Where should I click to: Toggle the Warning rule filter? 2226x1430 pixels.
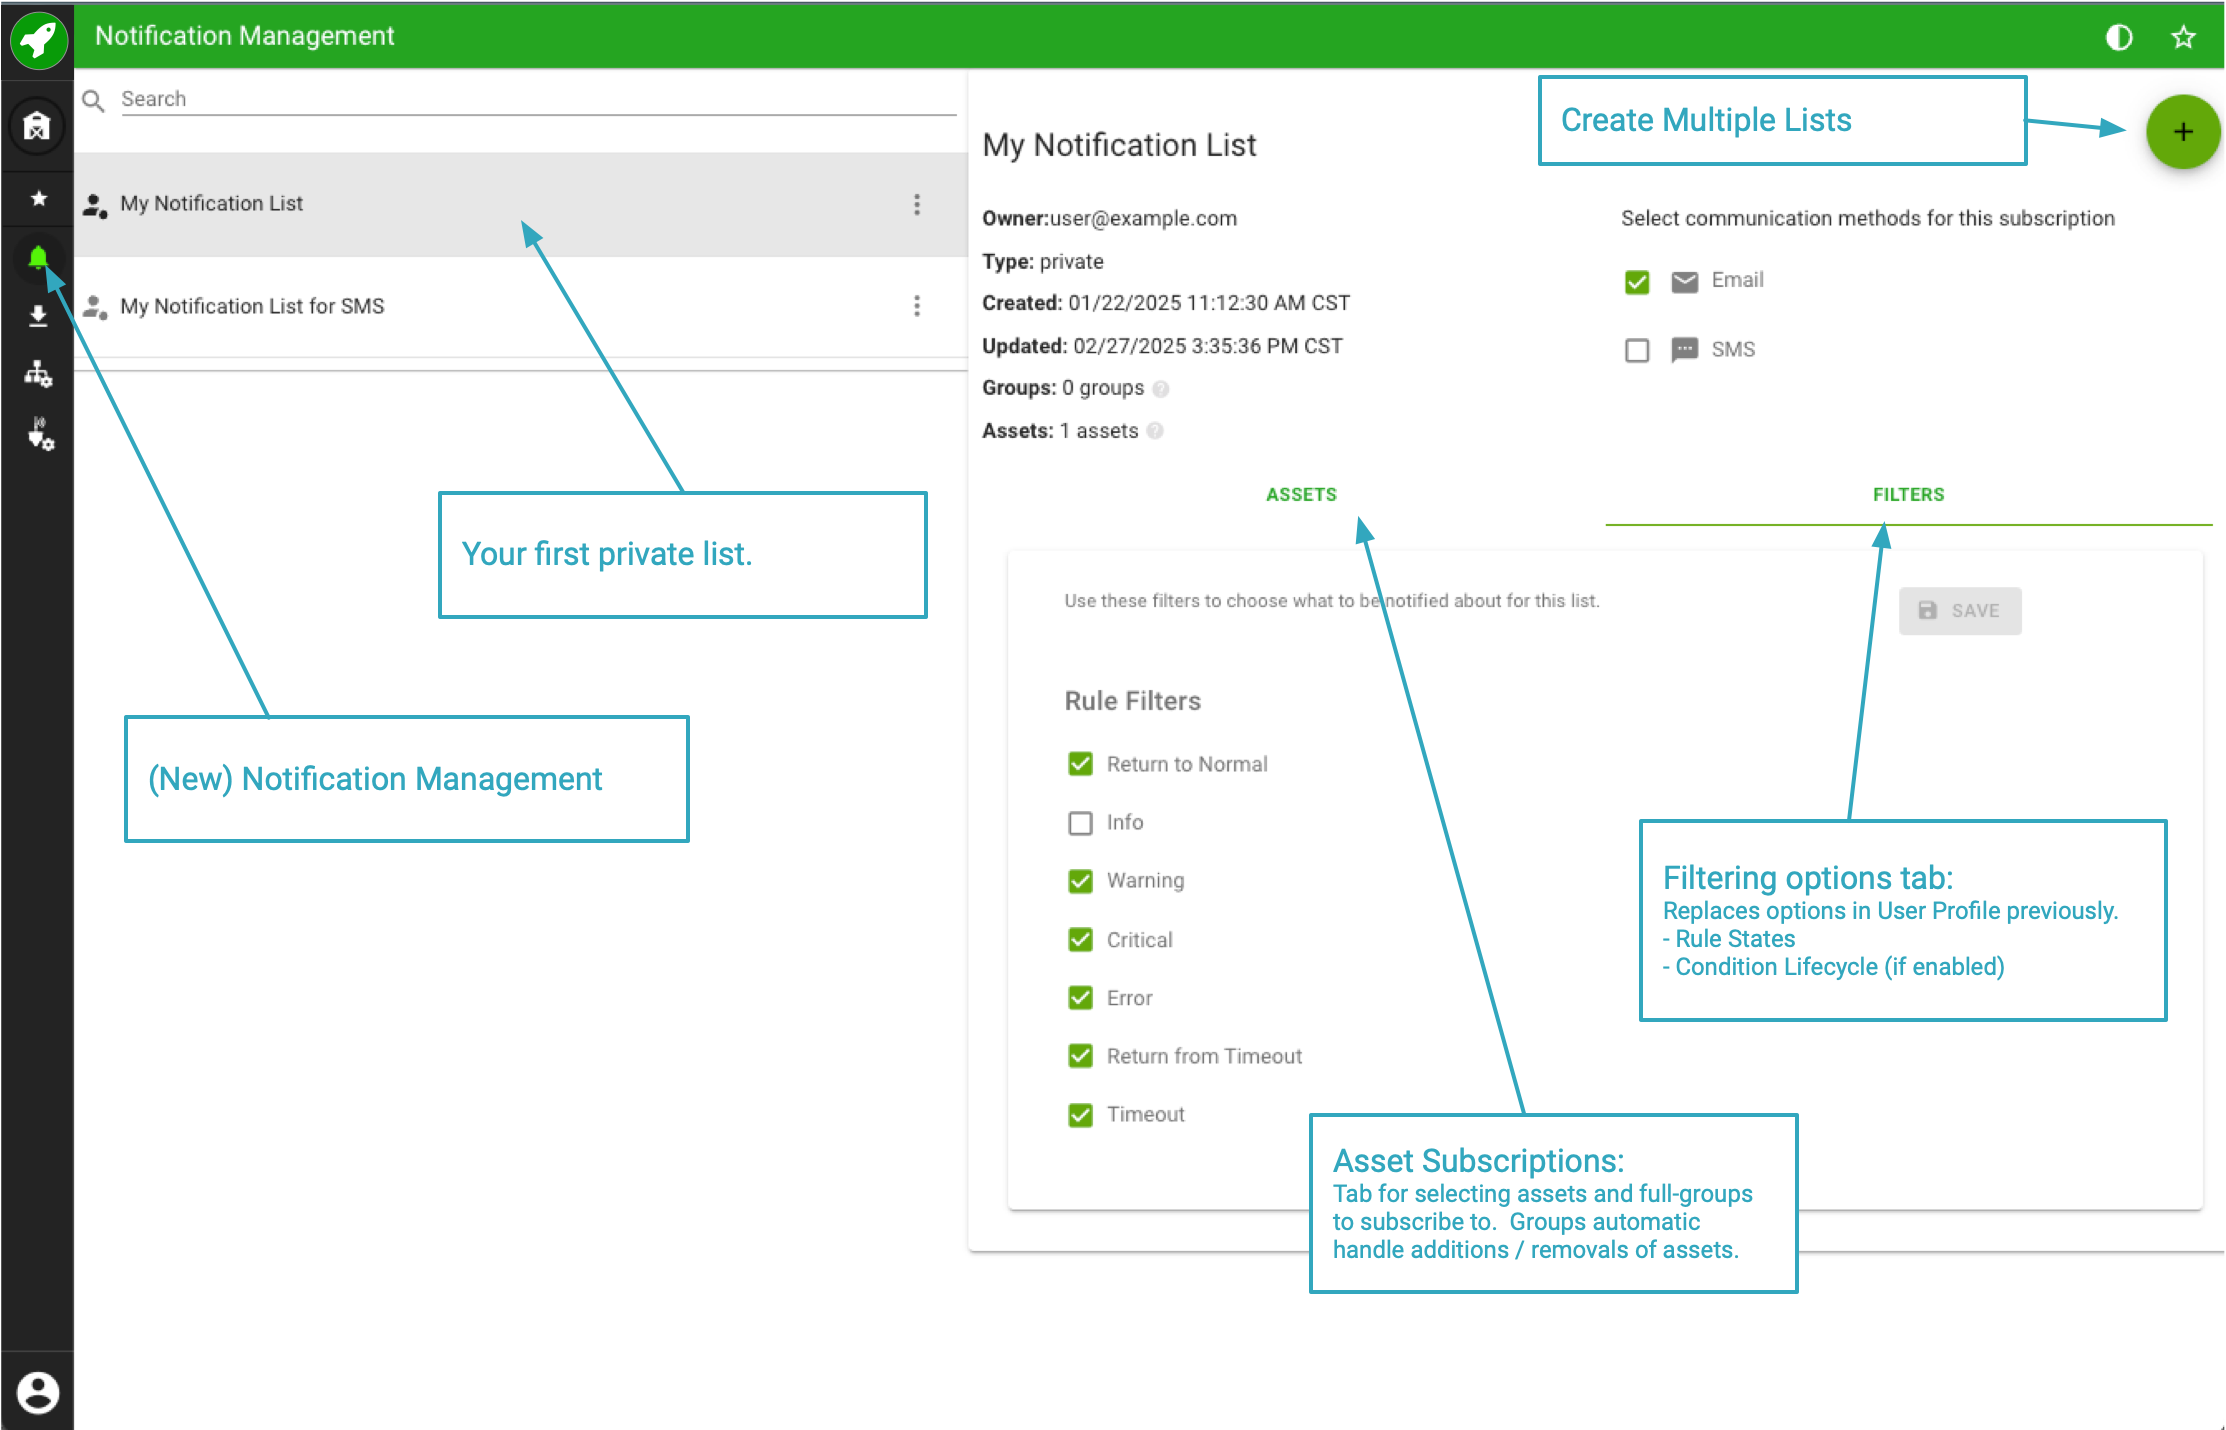[1080, 881]
